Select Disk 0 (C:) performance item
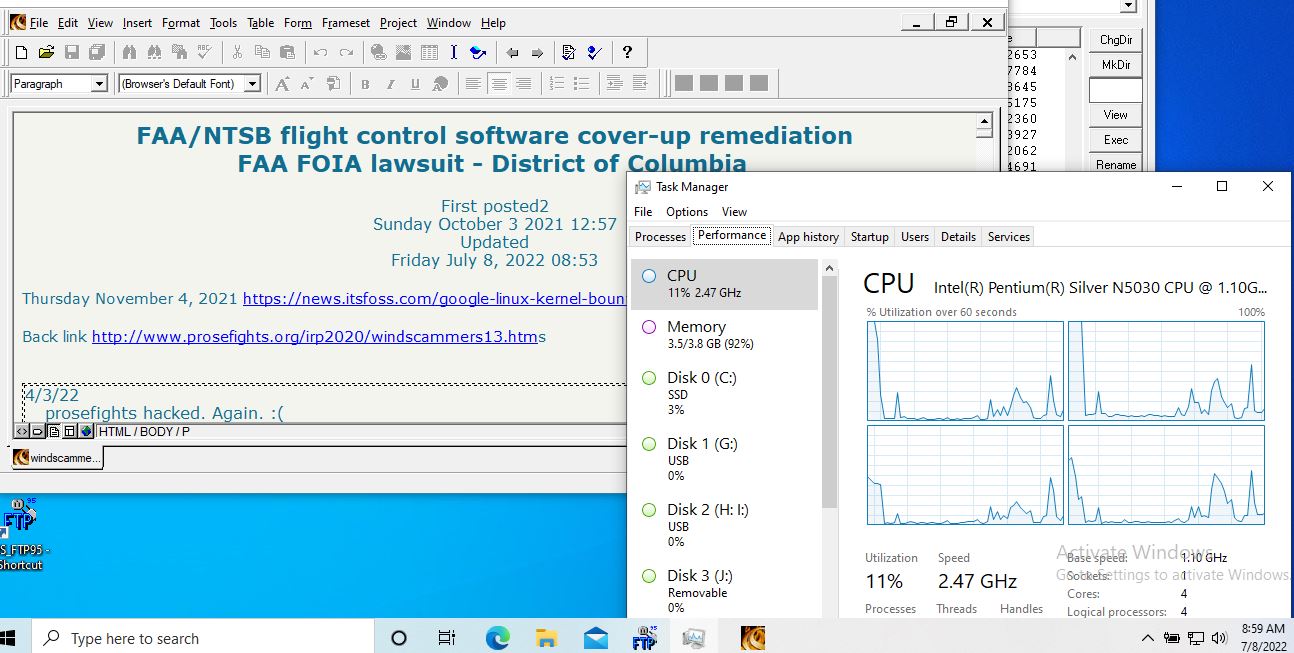This screenshot has height=653, width=1294. [x=725, y=393]
